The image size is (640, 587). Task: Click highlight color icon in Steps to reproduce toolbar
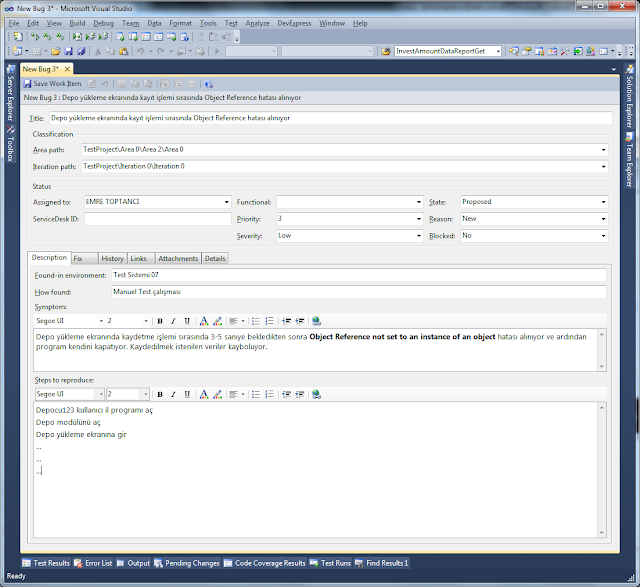218,394
